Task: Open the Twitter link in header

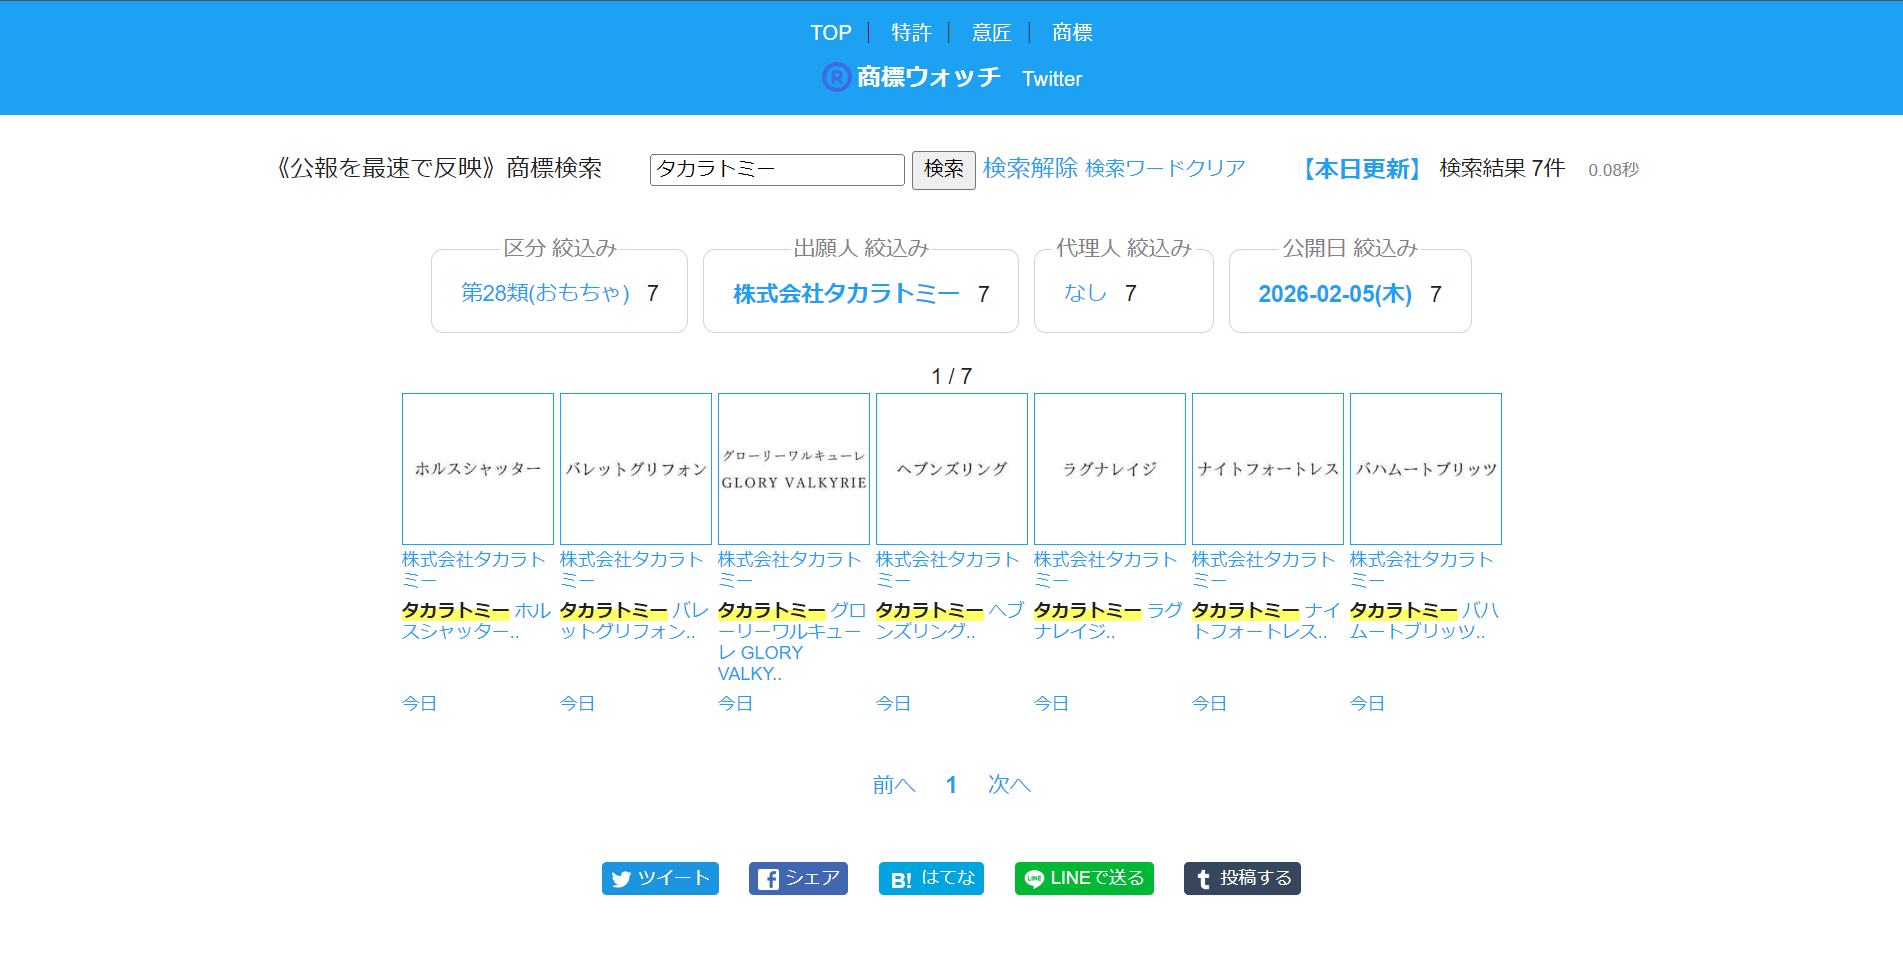Action: (x=1052, y=79)
